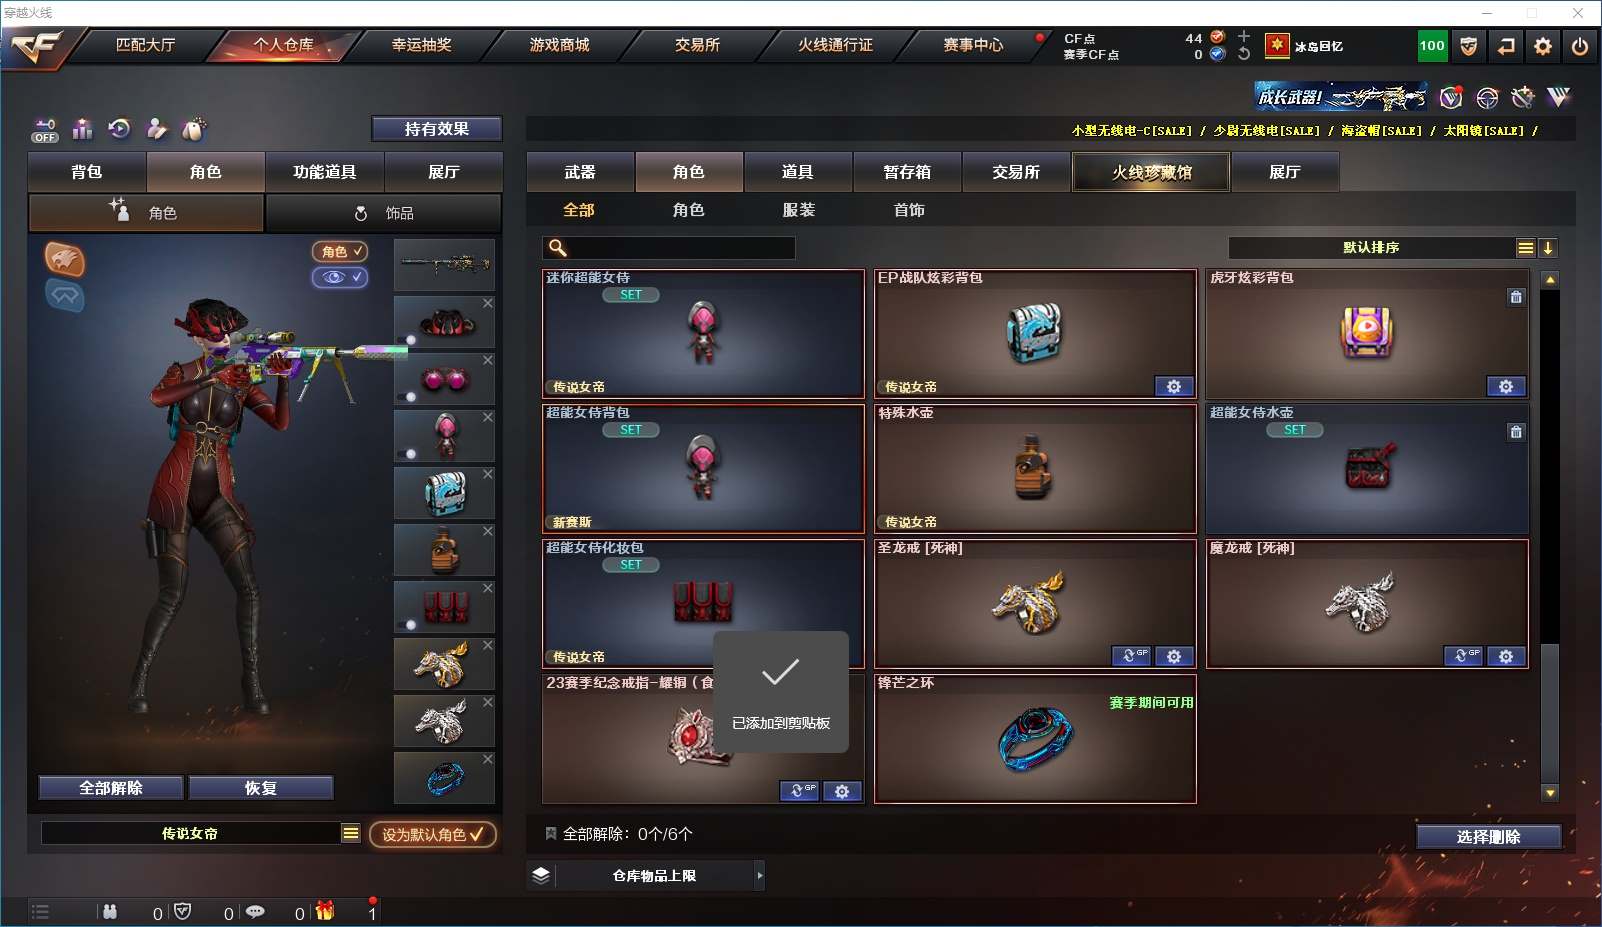Screen dimensions: 1602x927
Task: Toggle the OFF switch icon above backpack tabs
Action: pyautogui.click(x=45, y=130)
